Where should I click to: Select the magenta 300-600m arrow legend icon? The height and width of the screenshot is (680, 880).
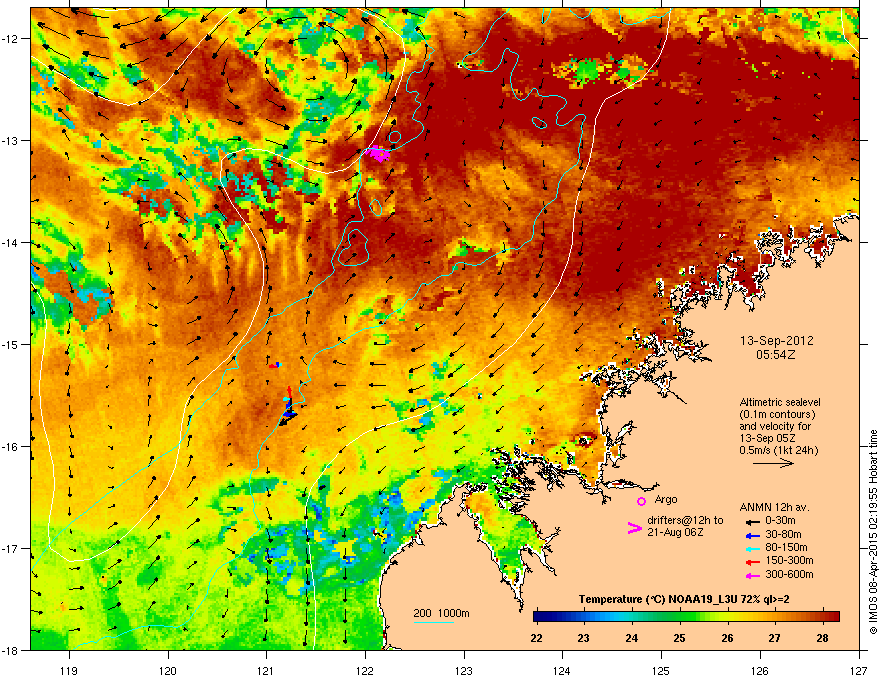coord(753,575)
